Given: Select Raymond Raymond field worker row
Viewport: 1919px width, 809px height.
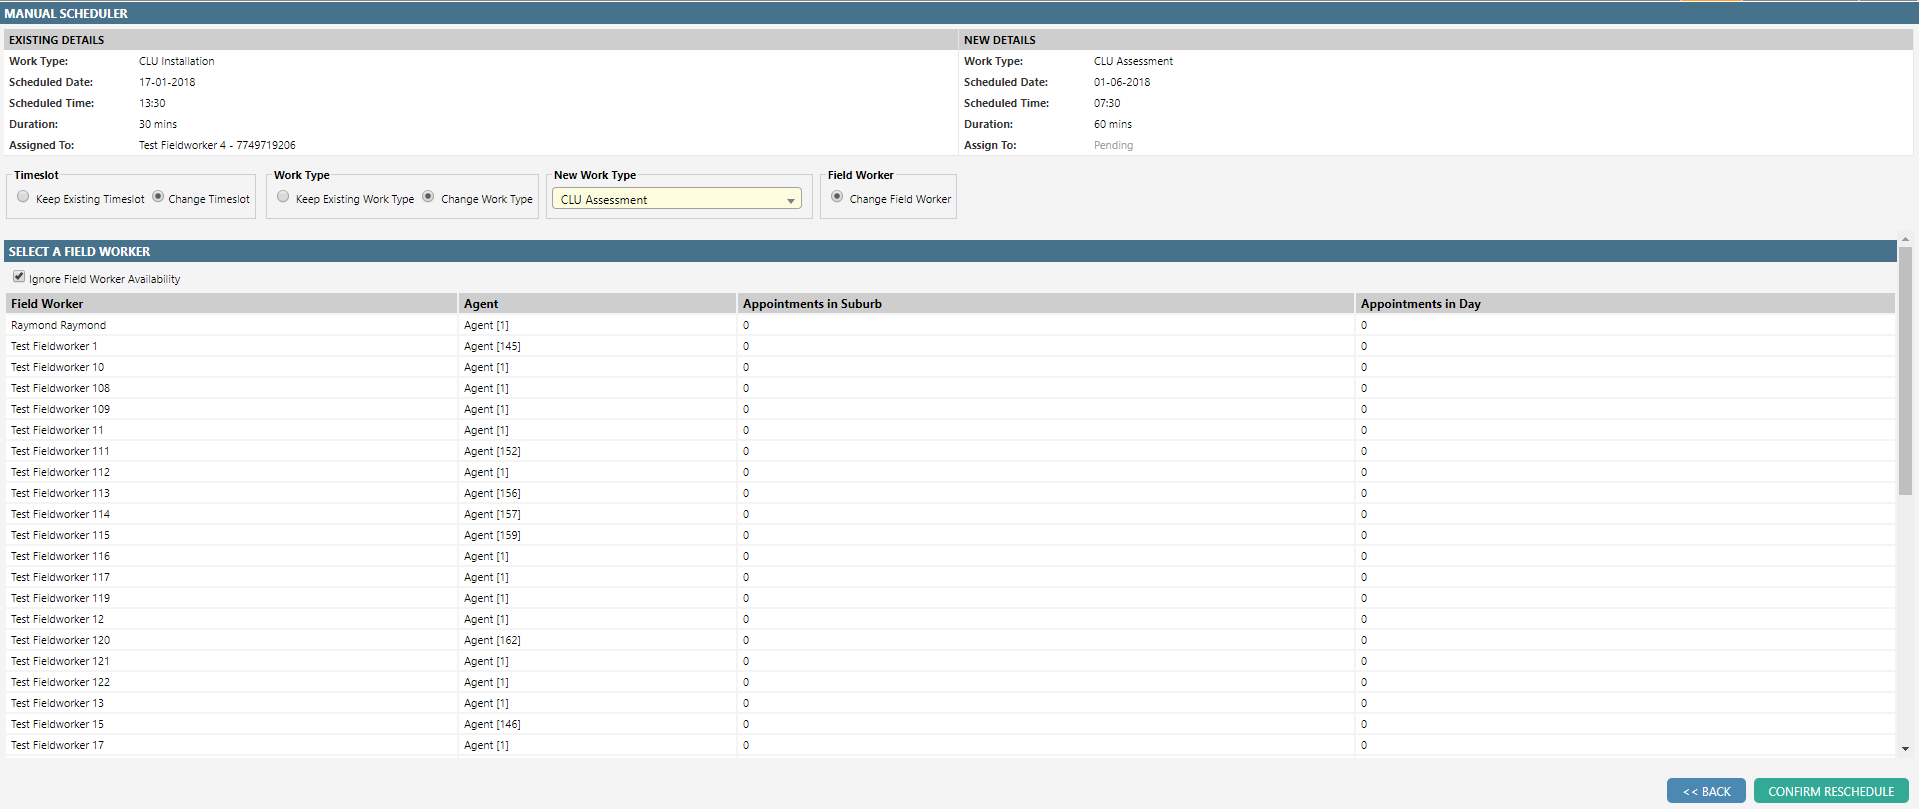Looking at the screenshot, I should [x=59, y=325].
